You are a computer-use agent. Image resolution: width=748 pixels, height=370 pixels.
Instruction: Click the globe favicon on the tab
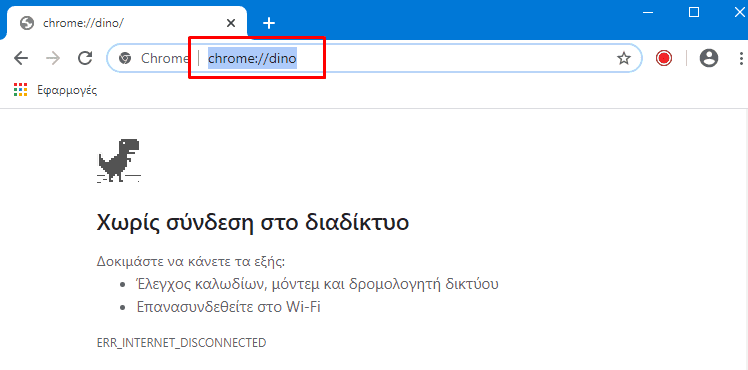[x=27, y=23]
